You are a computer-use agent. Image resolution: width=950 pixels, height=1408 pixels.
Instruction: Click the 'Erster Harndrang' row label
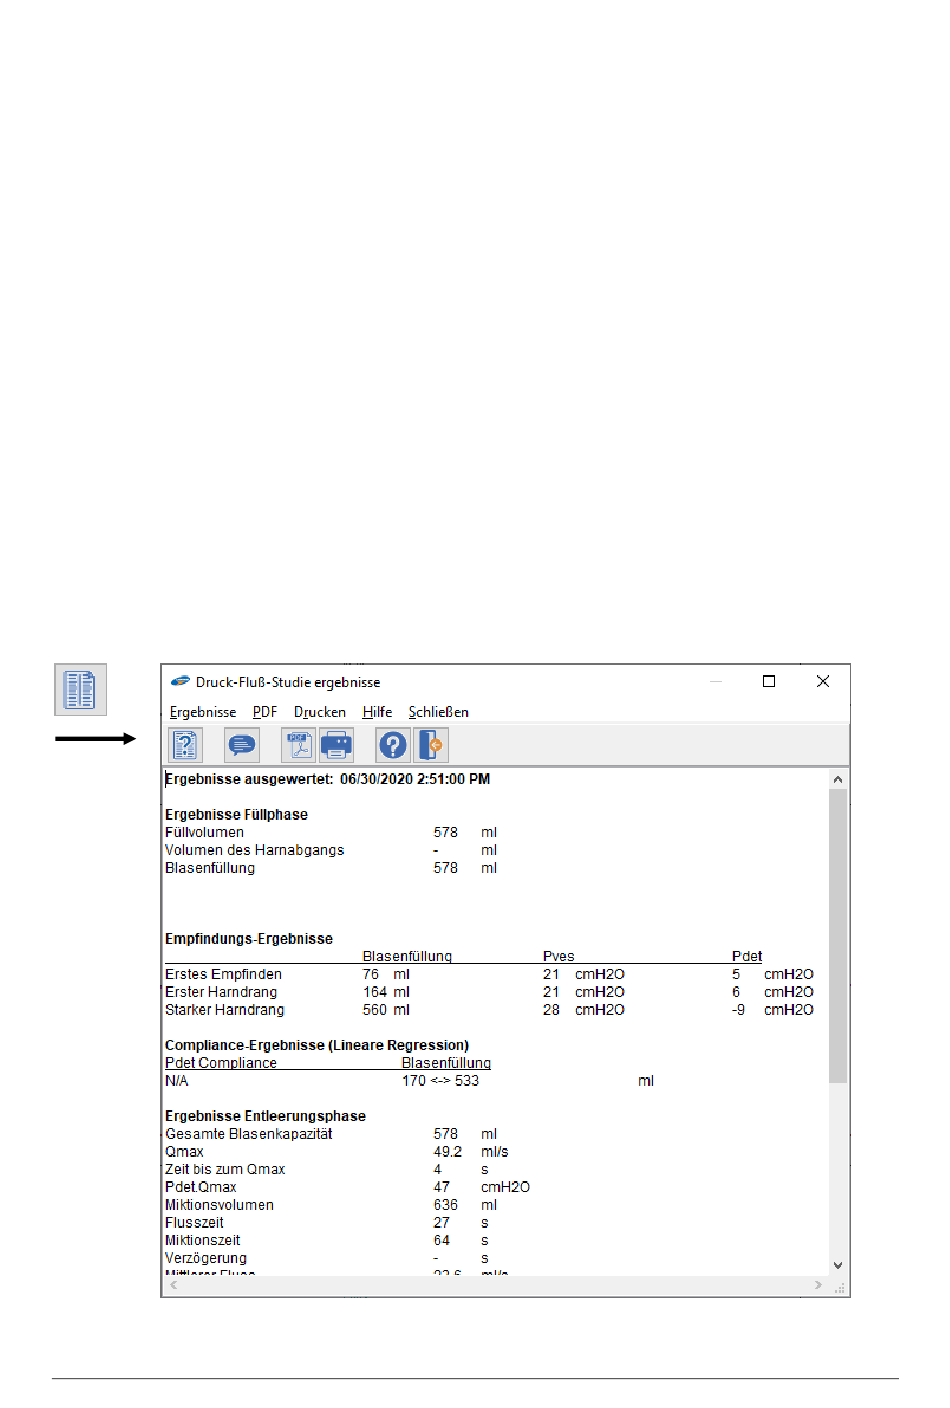pos(221,992)
